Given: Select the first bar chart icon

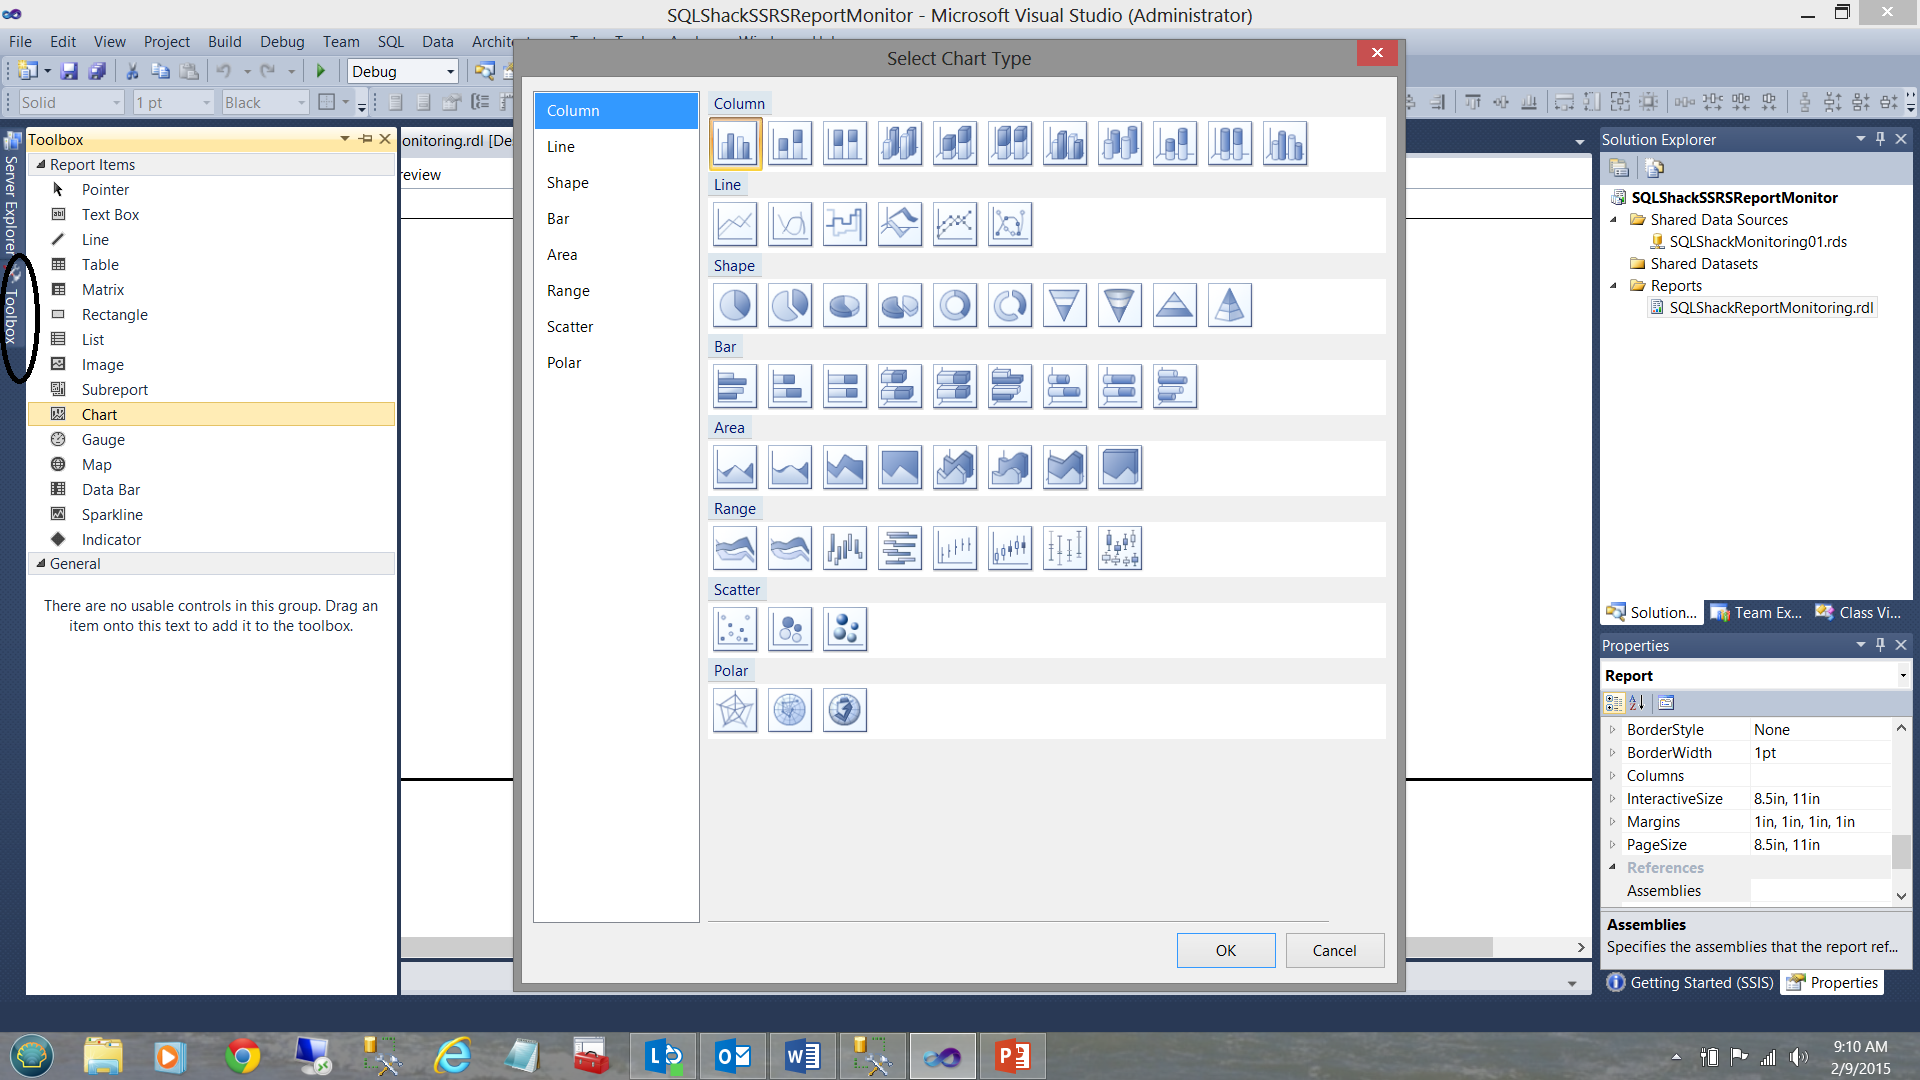Looking at the screenshot, I should (x=735, y=386).
